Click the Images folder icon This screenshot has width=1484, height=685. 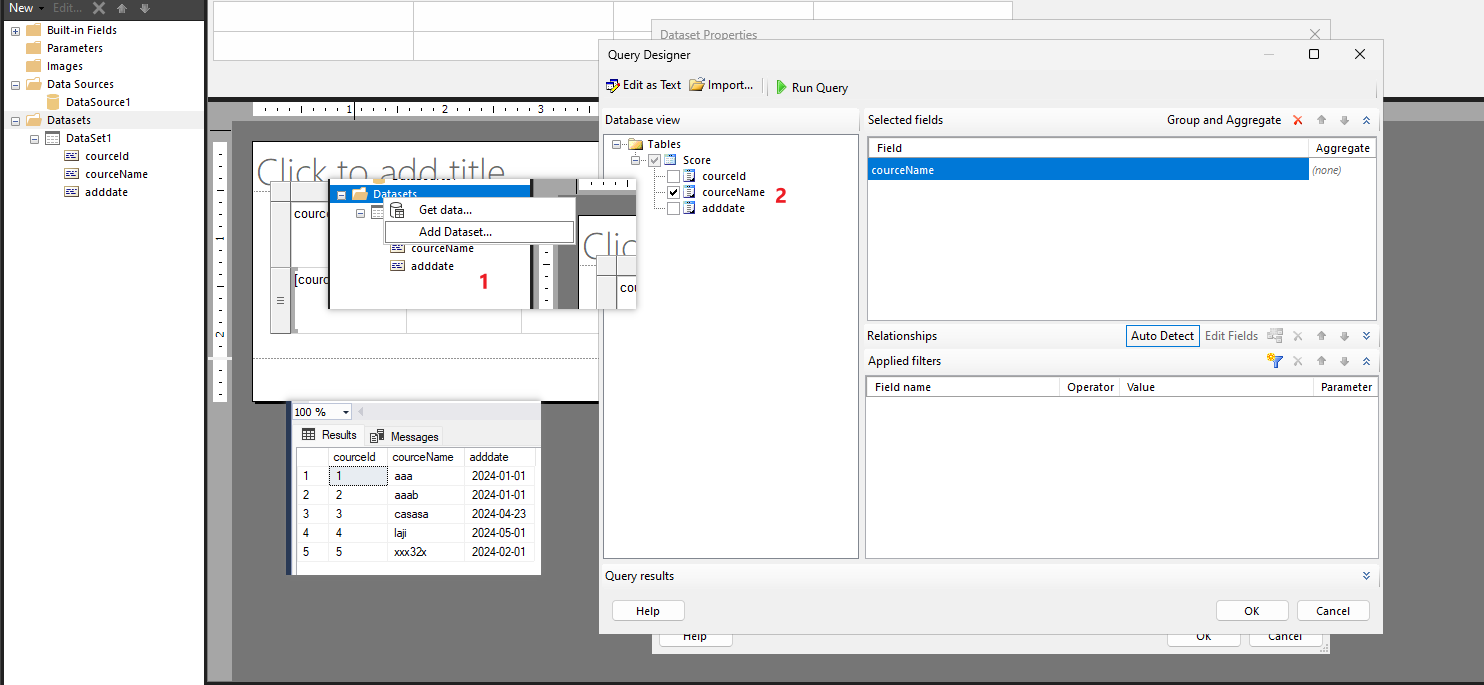[33, 66]
